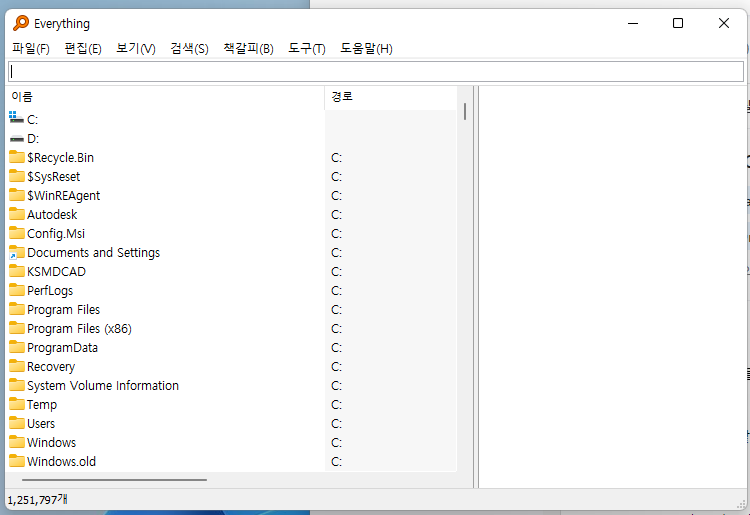The image size is (750, 515).
Task: Select the Config.Msi folder icon
Action: pyautogui.click(x=17, y=233)
